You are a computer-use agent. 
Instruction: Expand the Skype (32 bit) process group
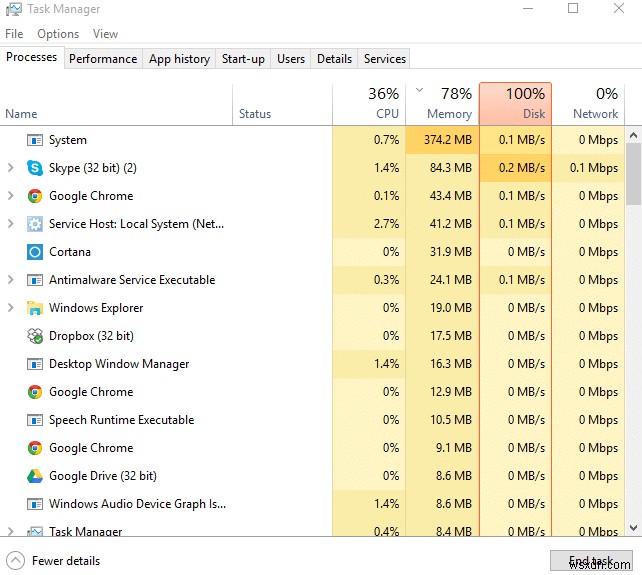coord(11,168)
